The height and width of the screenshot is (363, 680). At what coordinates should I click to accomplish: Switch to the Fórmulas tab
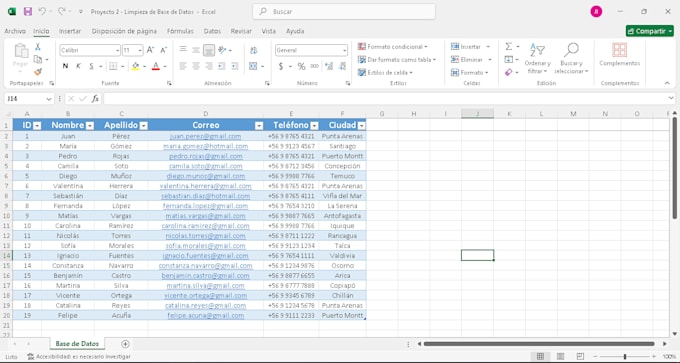point(180,31)
